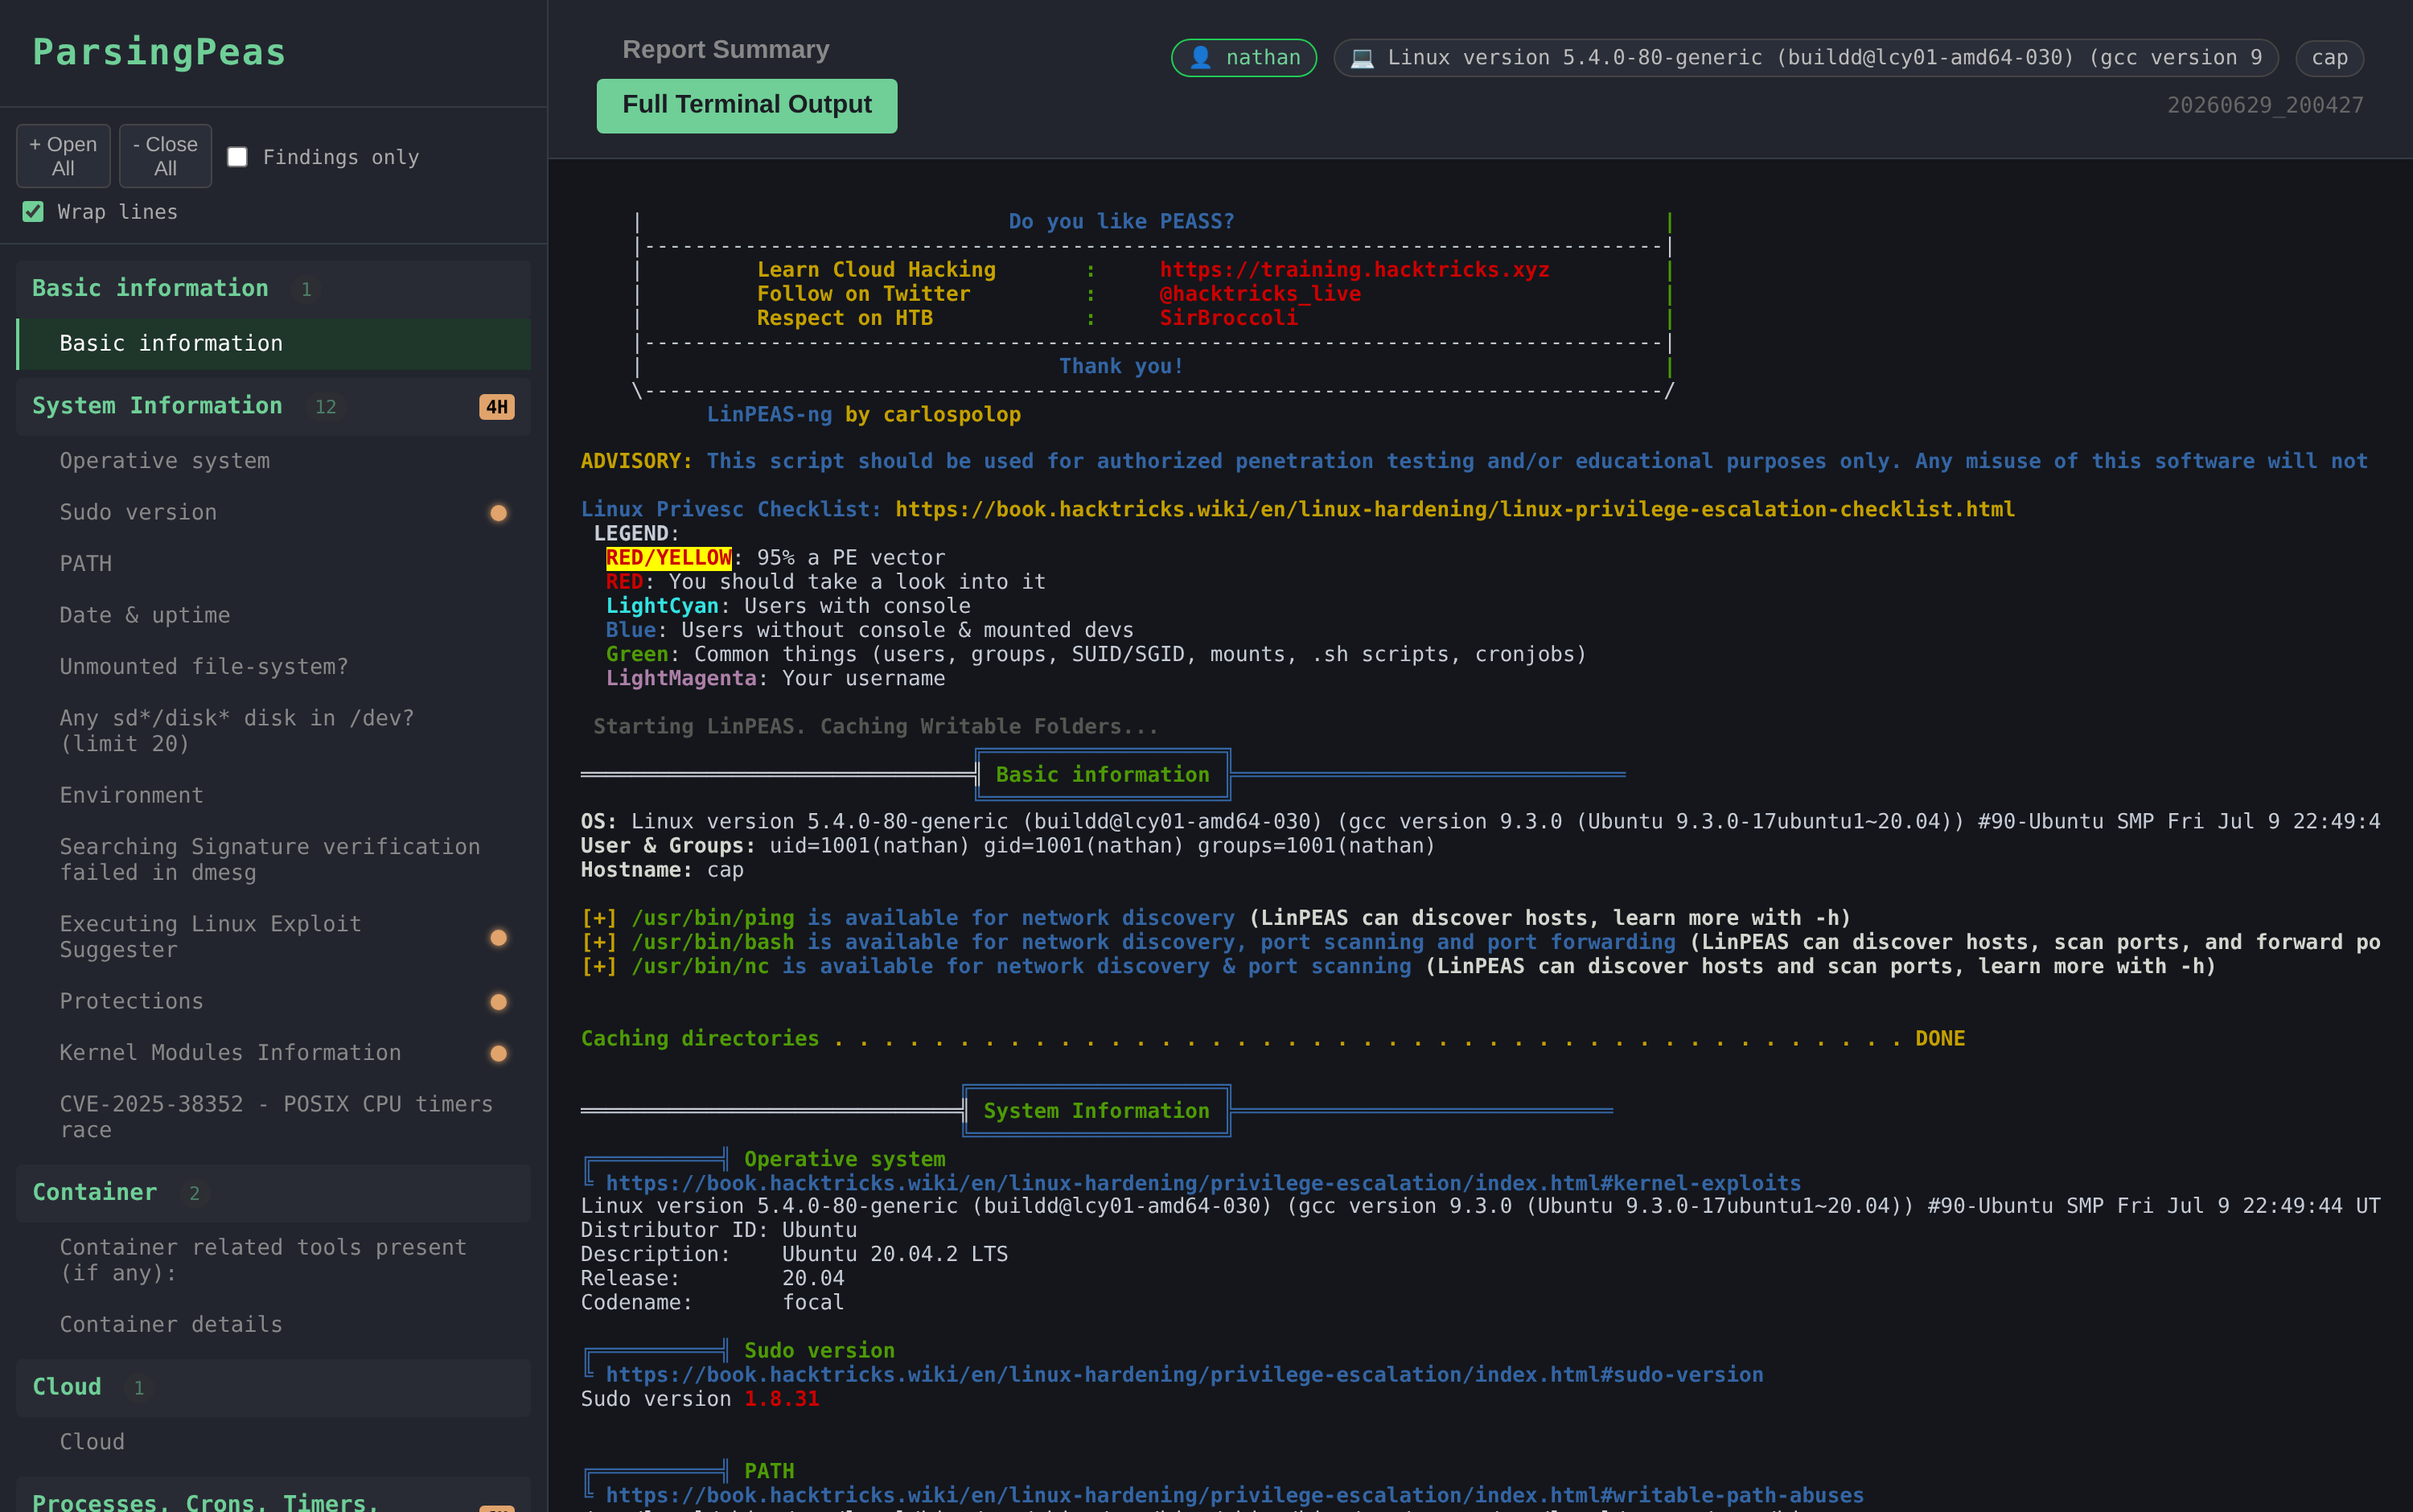Click the RED/YELLOW legend highlight
This screenshot has width=2413, height=1512.
668,558
